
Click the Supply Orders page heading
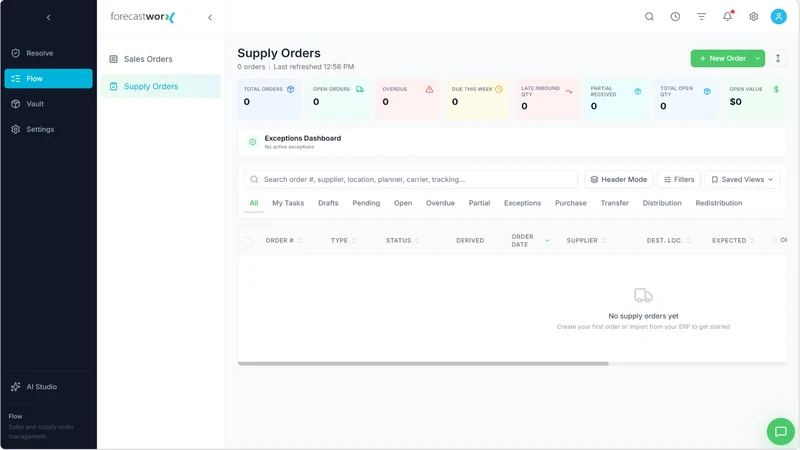coord(279,53)
